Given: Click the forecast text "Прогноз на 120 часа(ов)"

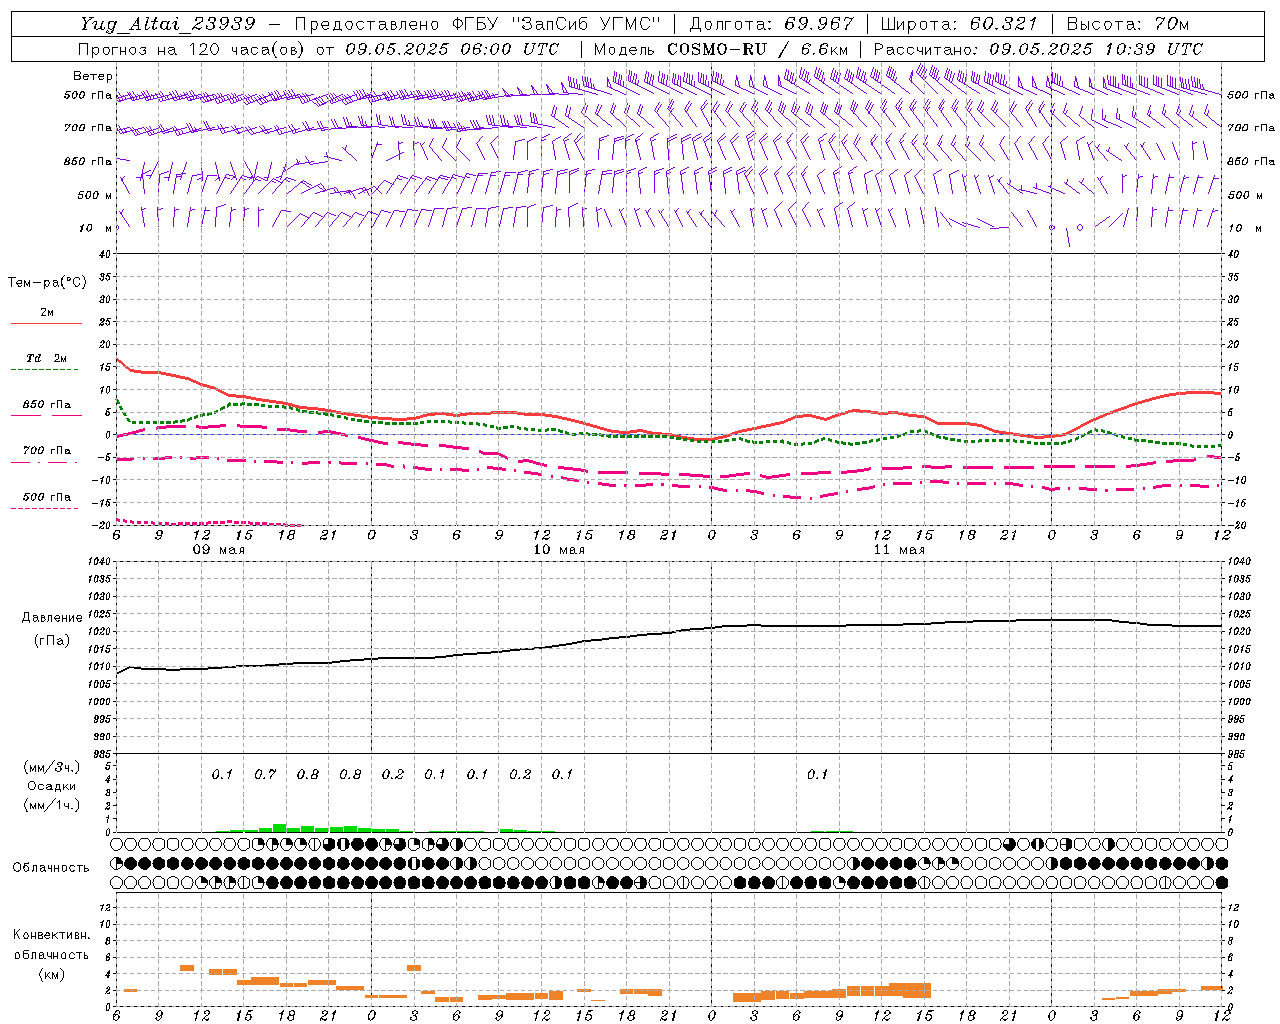Looking at the screenshot, I should (193, 49).
